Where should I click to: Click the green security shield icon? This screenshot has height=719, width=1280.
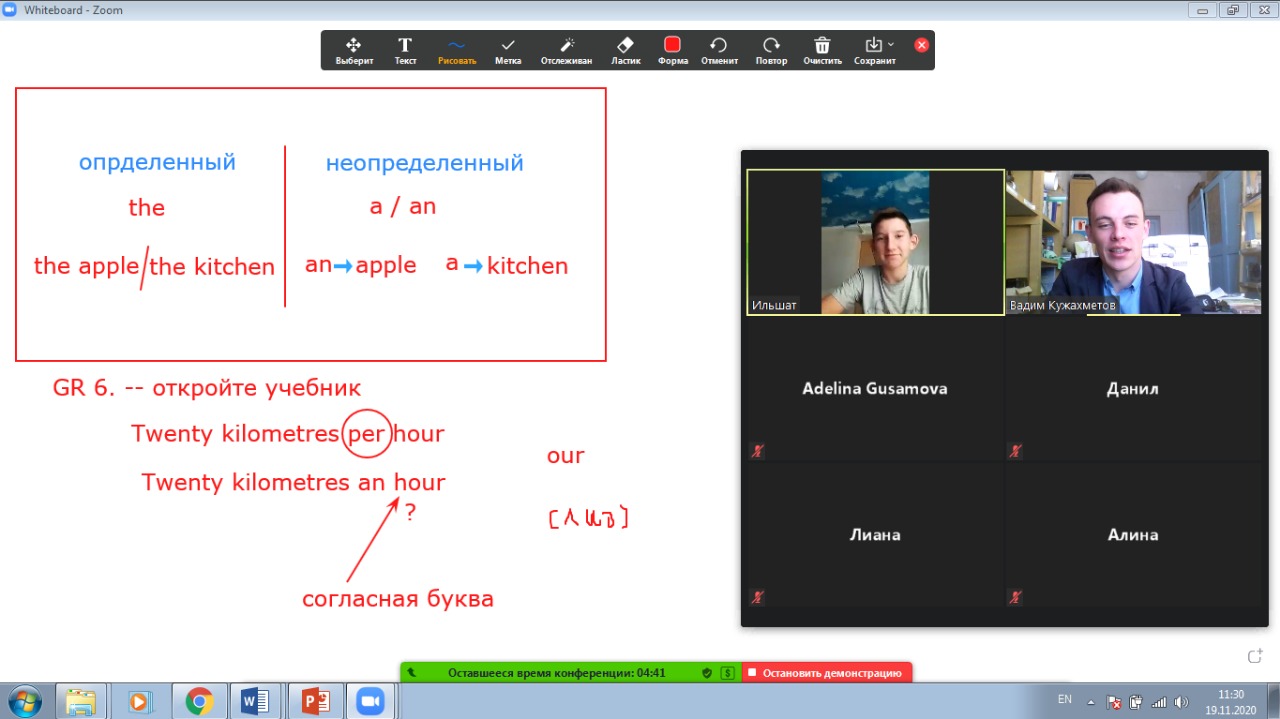tap(707, 673)
